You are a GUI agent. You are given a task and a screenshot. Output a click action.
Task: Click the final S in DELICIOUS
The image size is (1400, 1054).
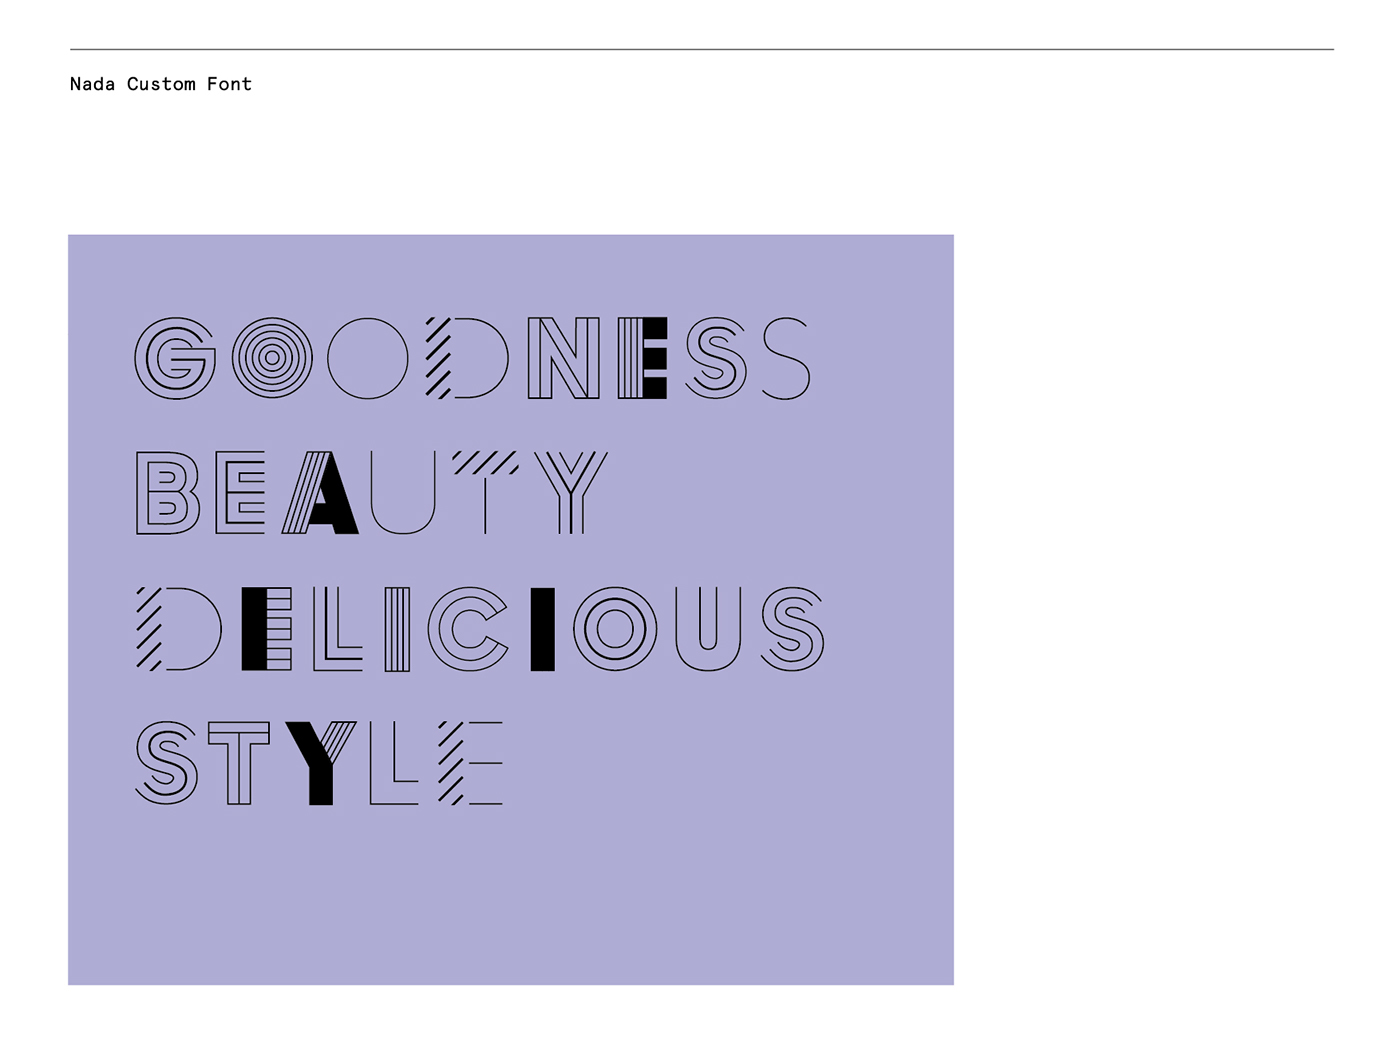point(792,628)
